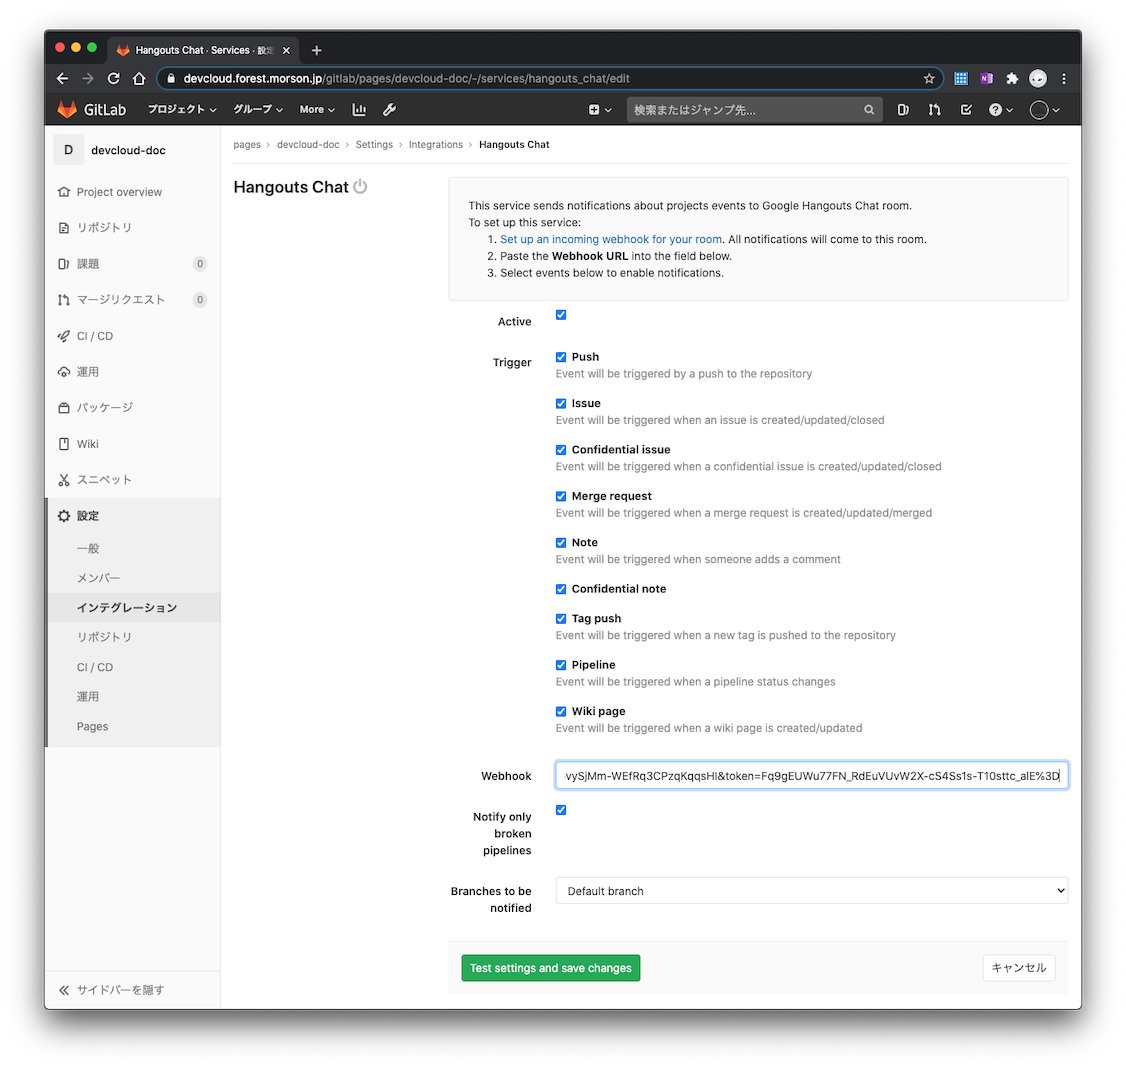Toggle Notify only broken pipelines checkbox
Screen dimensions: 1126x1068
pos(561,810)
